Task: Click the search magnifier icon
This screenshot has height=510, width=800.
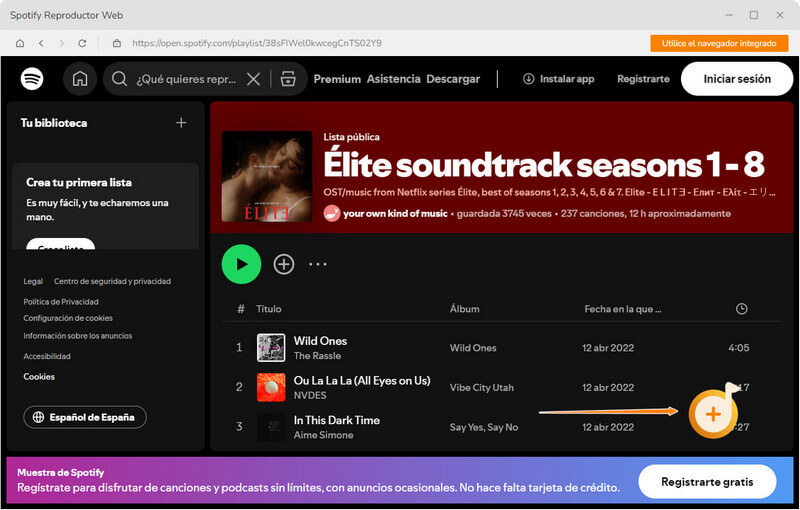Action: 119,79
